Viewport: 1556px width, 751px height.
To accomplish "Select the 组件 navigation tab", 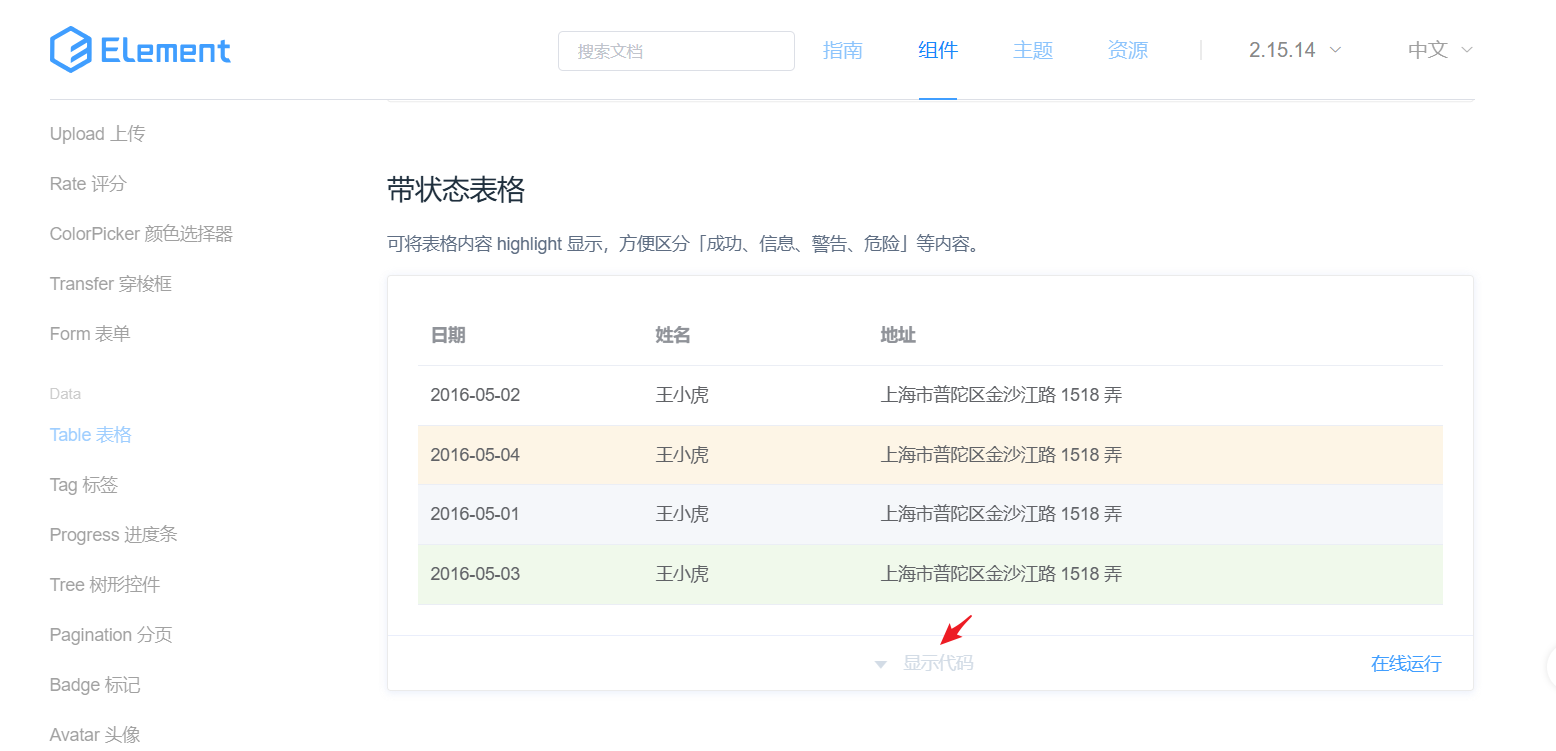I will (937, 49).
